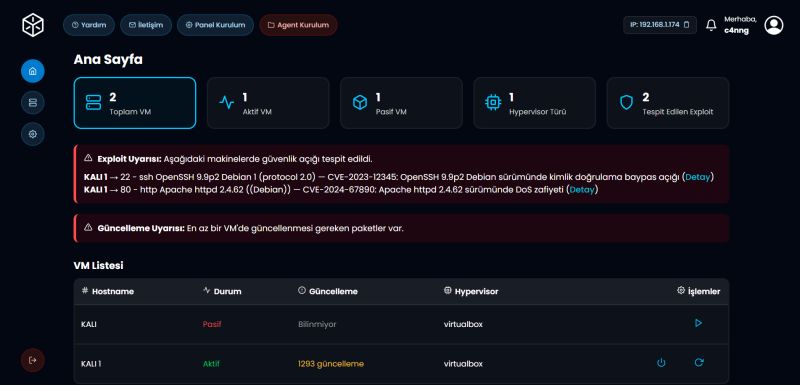Open Detay link for CVE-2024-67890
The height and width of the screenshot is (385, 800).
tap(582, 190)
